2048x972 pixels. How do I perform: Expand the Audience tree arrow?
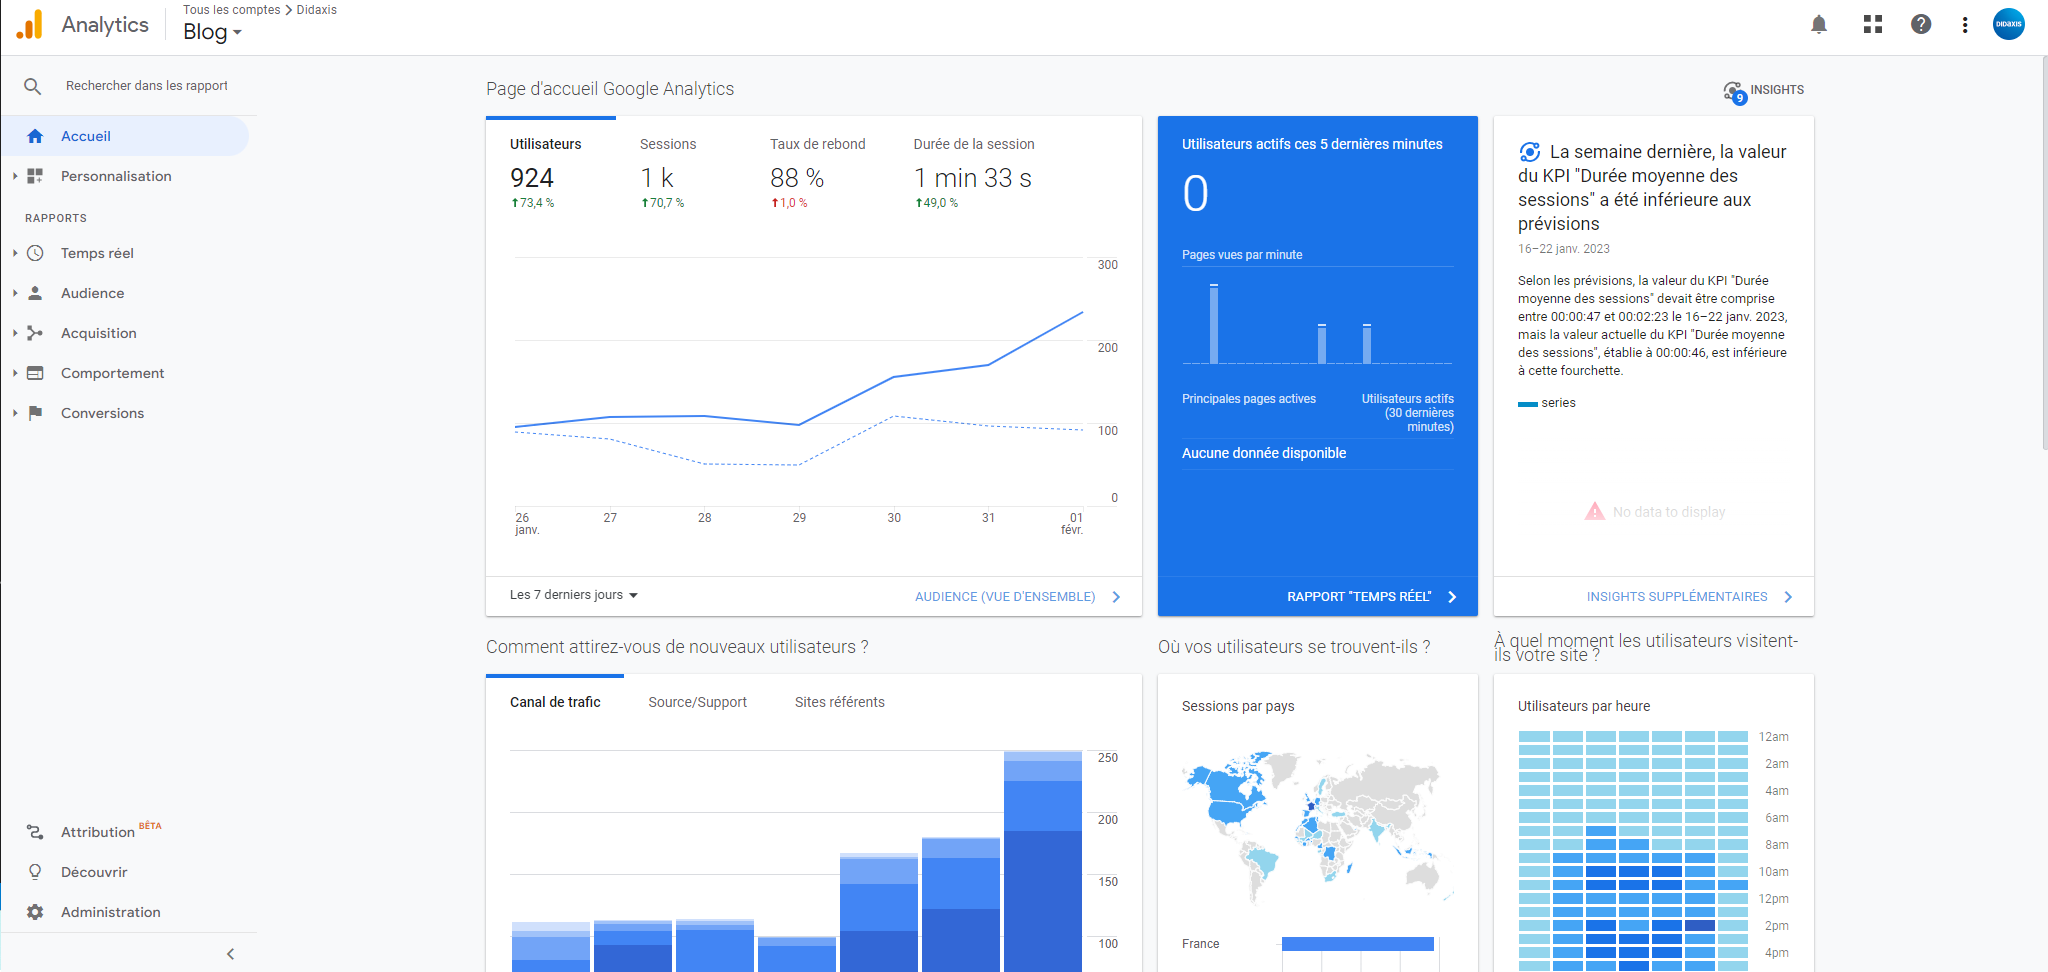pos(15,293)
